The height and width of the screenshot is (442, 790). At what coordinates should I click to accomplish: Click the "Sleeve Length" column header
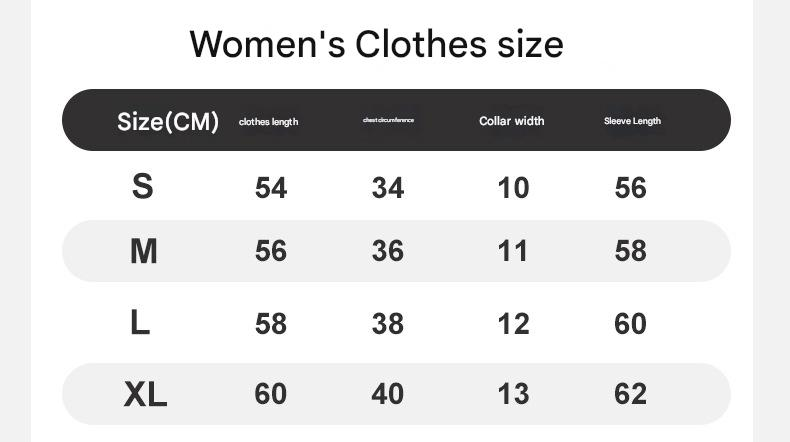pos(632,121)
